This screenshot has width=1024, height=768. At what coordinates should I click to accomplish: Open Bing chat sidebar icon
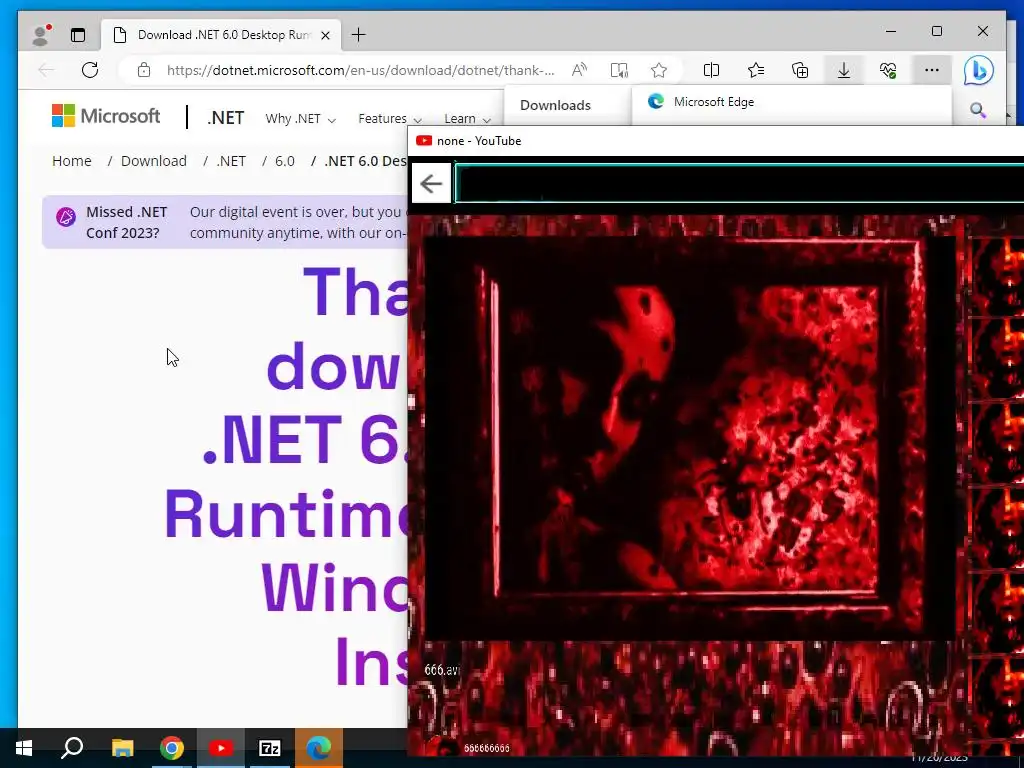click(979, 71)
